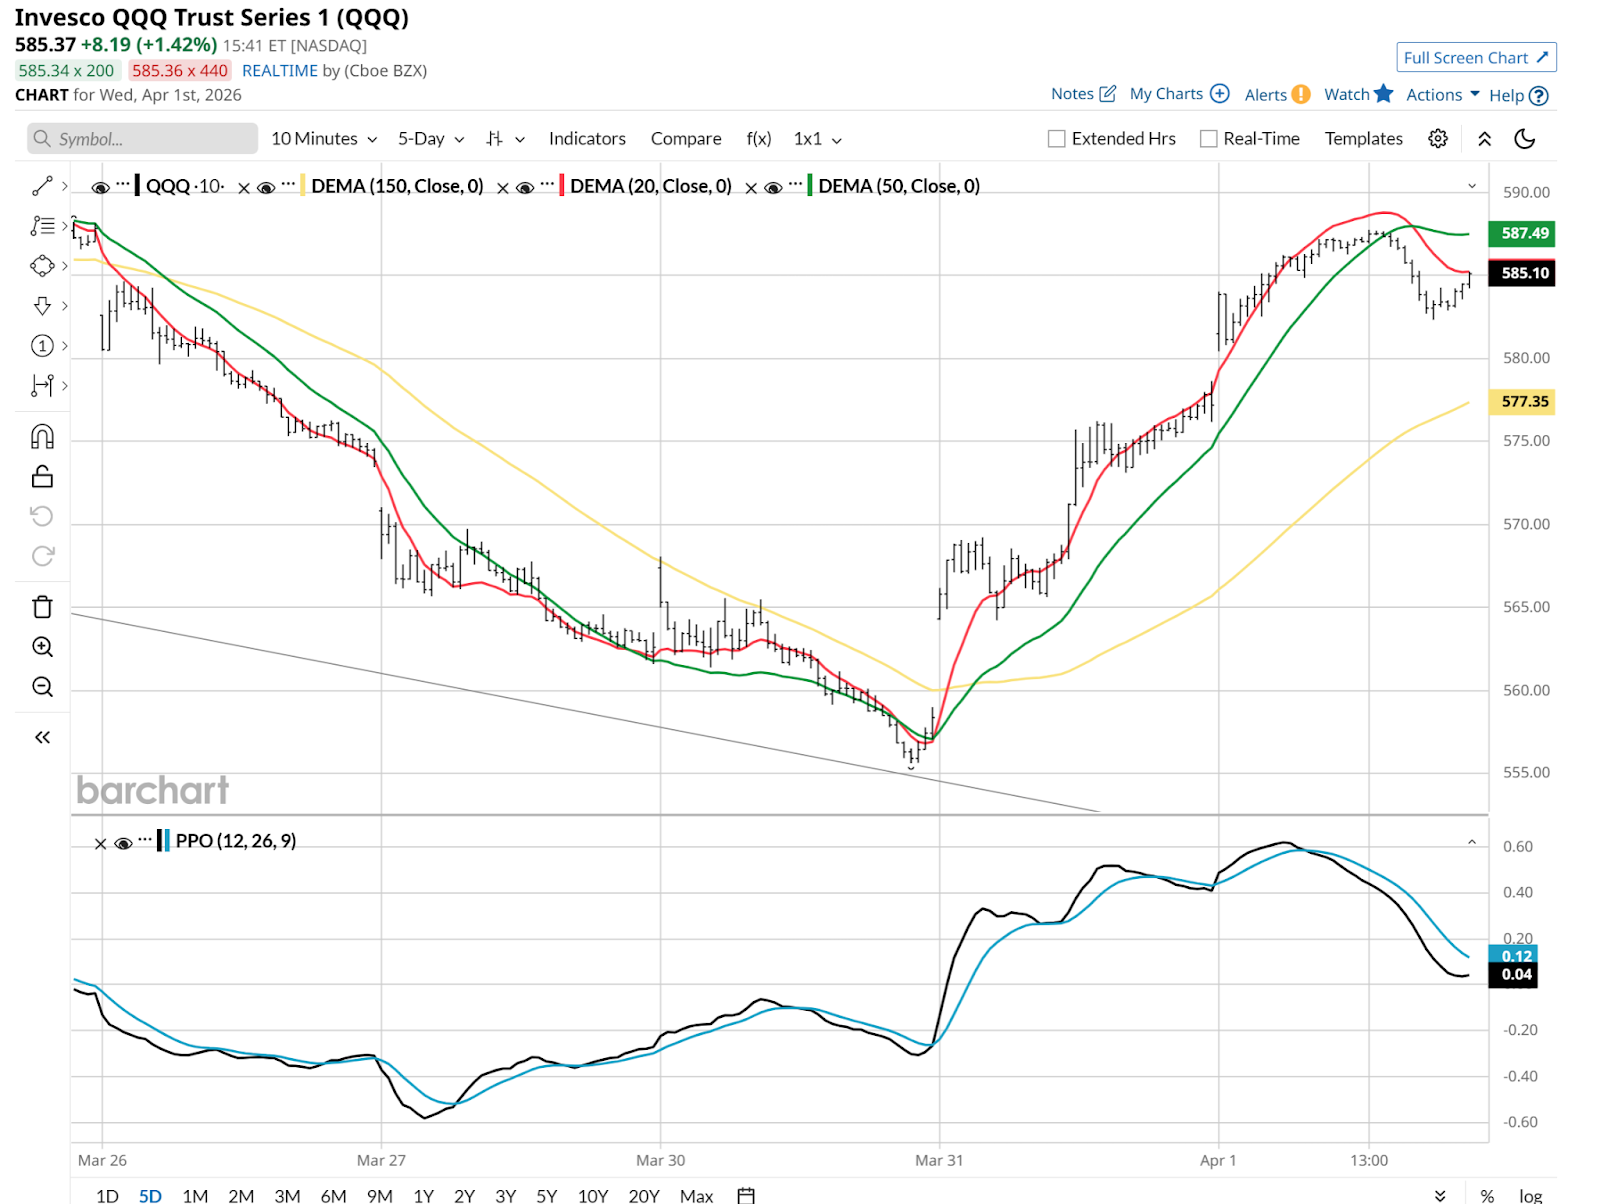Image resolution: width=1600 pixels, height=1204 pixels.
Task: Toggle visibility of QQQ price plot
Action: [100, 187]
